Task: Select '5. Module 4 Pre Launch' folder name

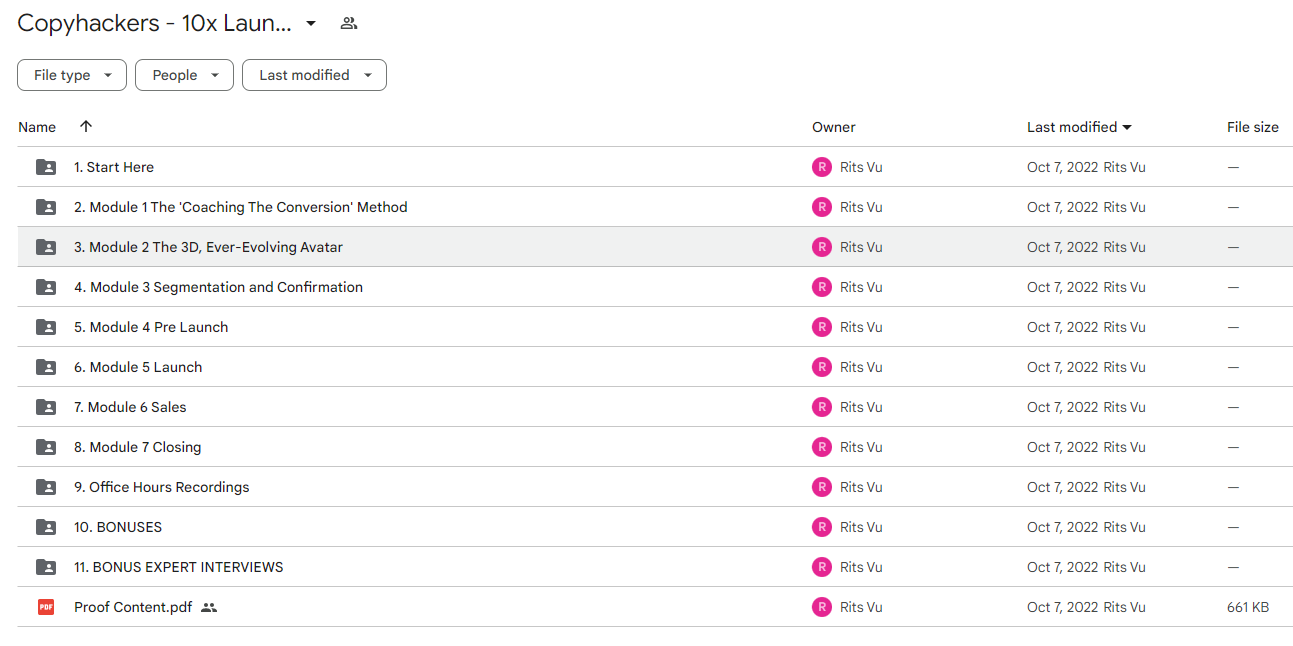Action: [151, 327]
